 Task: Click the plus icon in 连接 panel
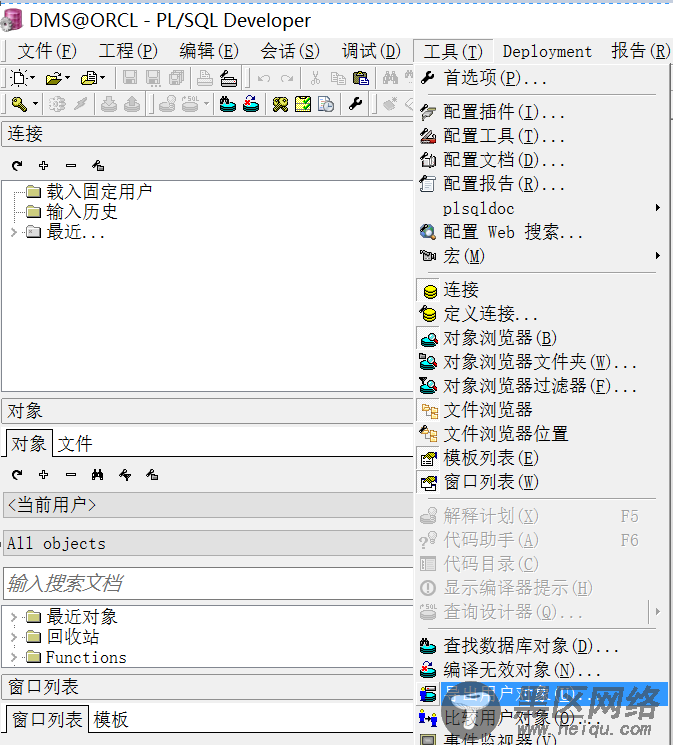coord(44,166)
